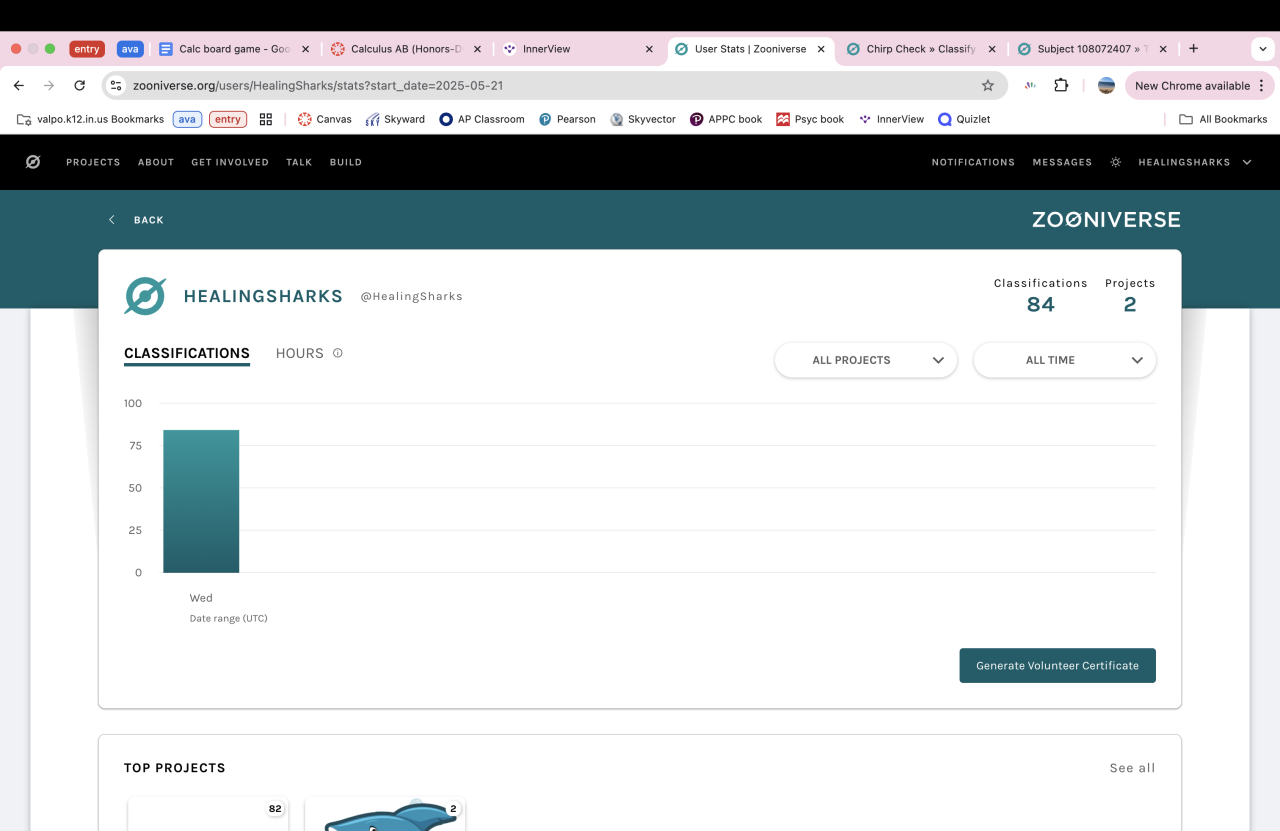This screenshot has height=831, width=1280.
Task: Reload the page with refresh icon
Action: click(x=80, y=86)
